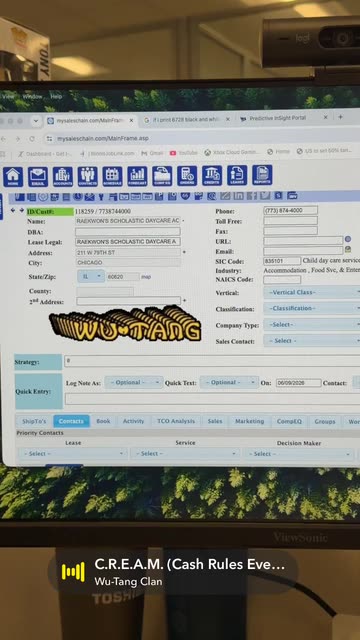This screenshot has height=640, width=360.
Task: Reload the browser page
Action: (32, 139)
